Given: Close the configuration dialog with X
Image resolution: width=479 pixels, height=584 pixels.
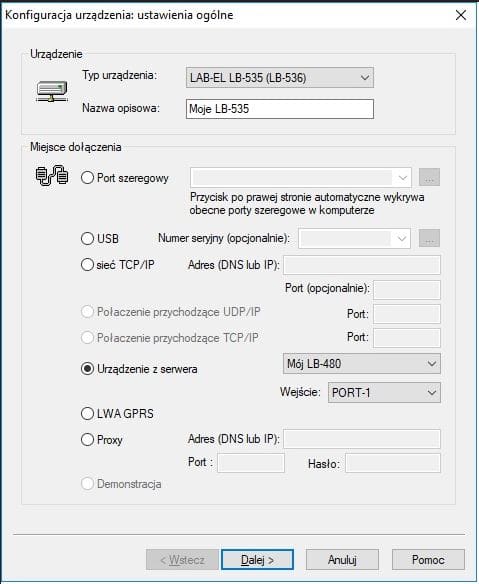Looking at the screenshot, I should 461,15.
